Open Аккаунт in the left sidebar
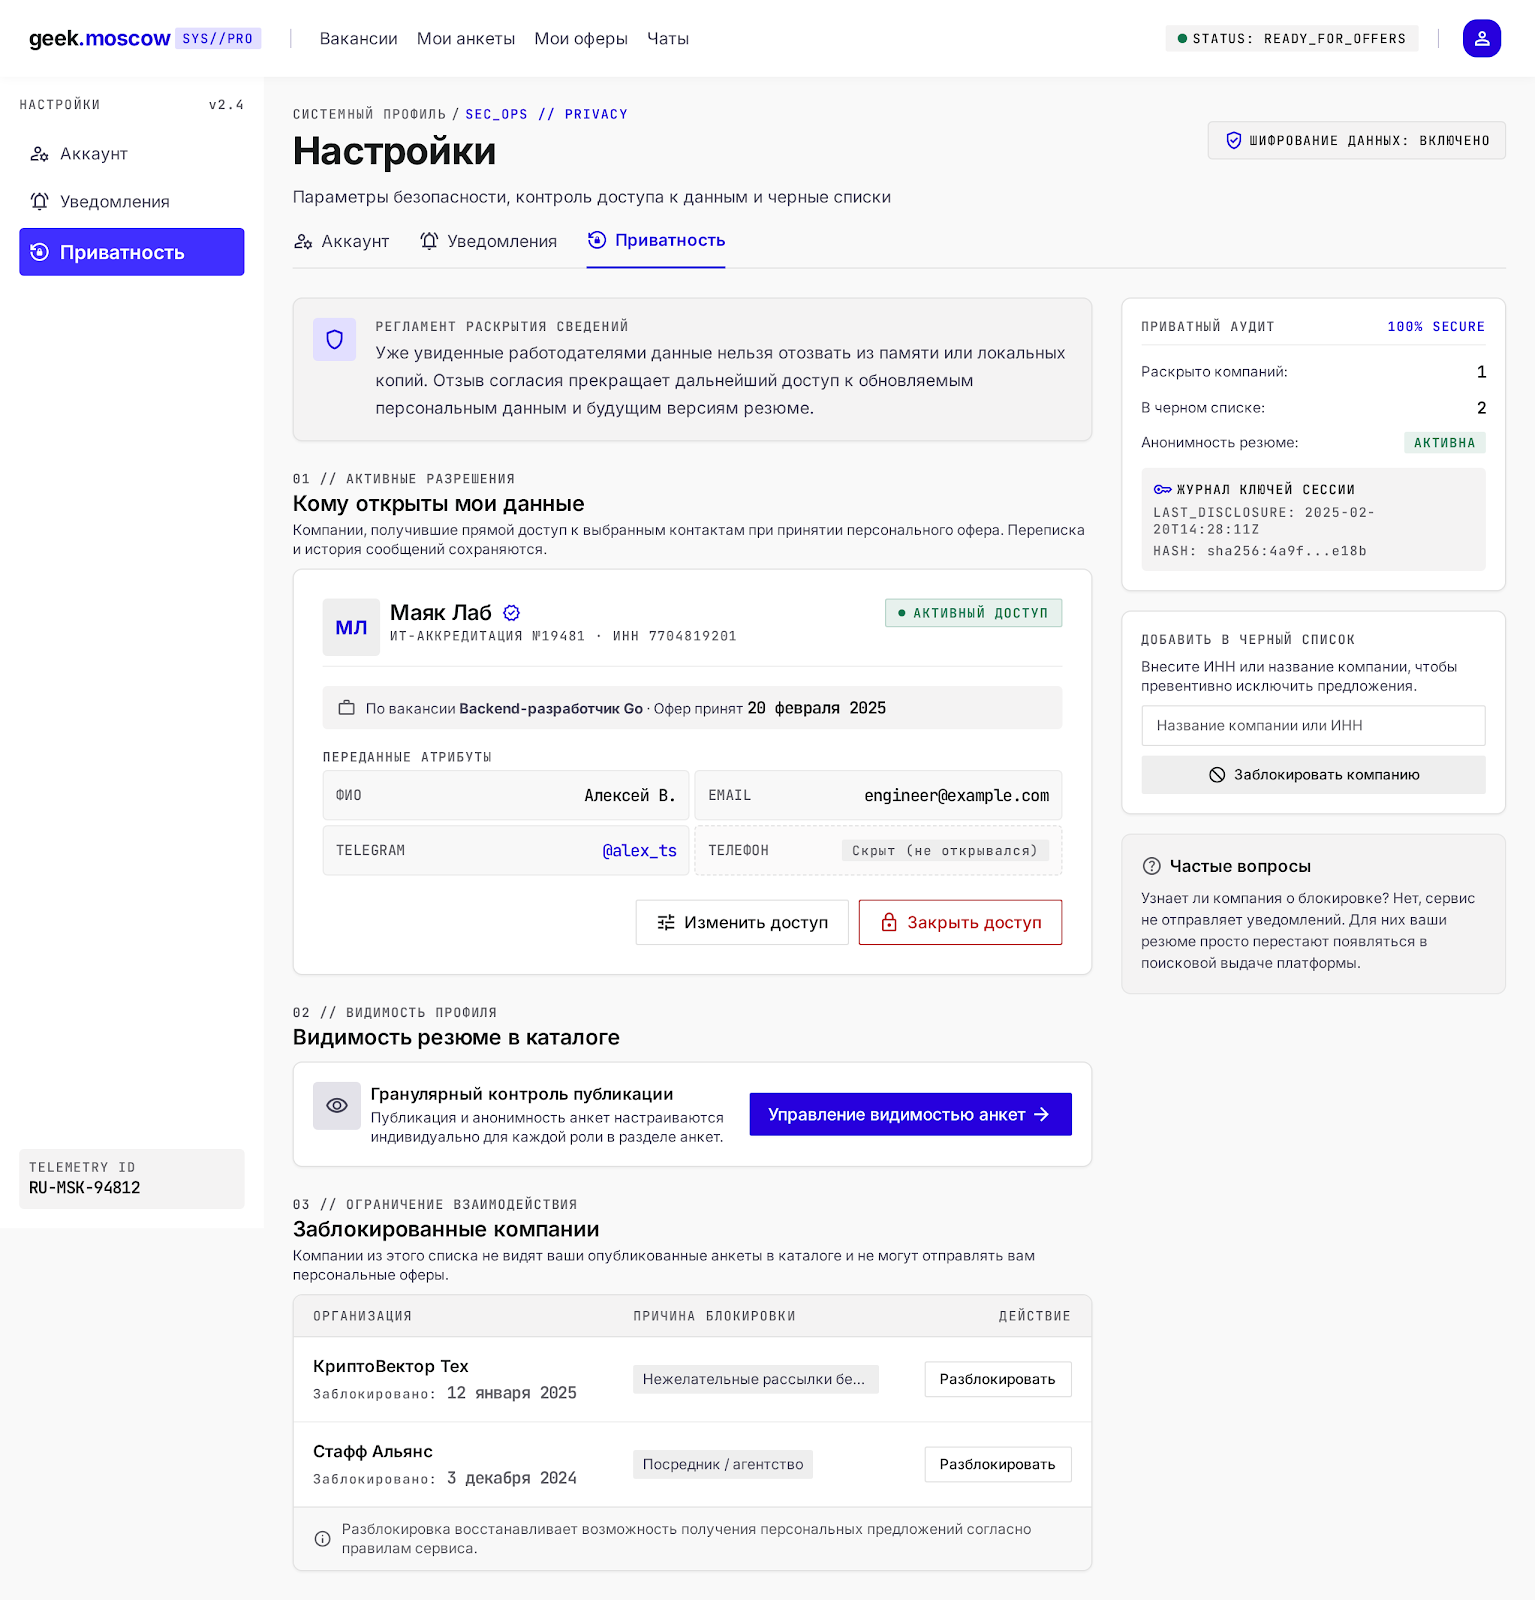Viewport: 1535px width, 1600px height. pos(132,154)
